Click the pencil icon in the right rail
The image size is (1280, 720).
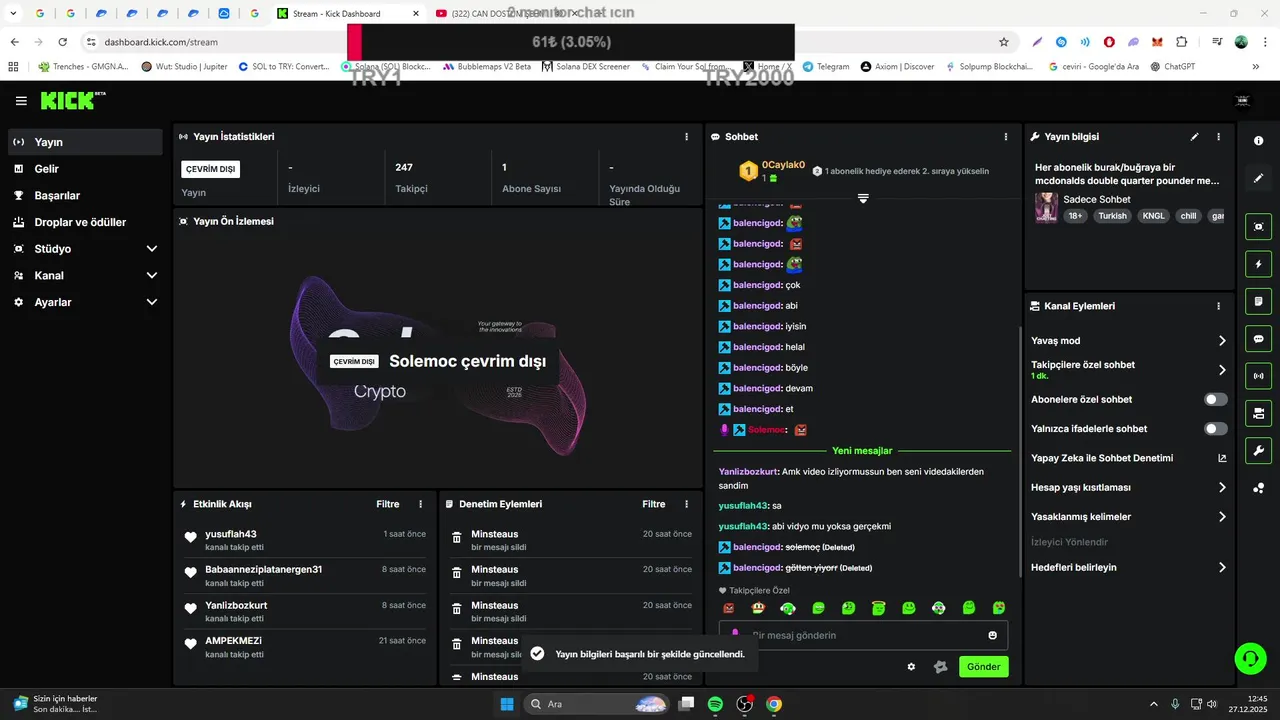pos(1258,178)
